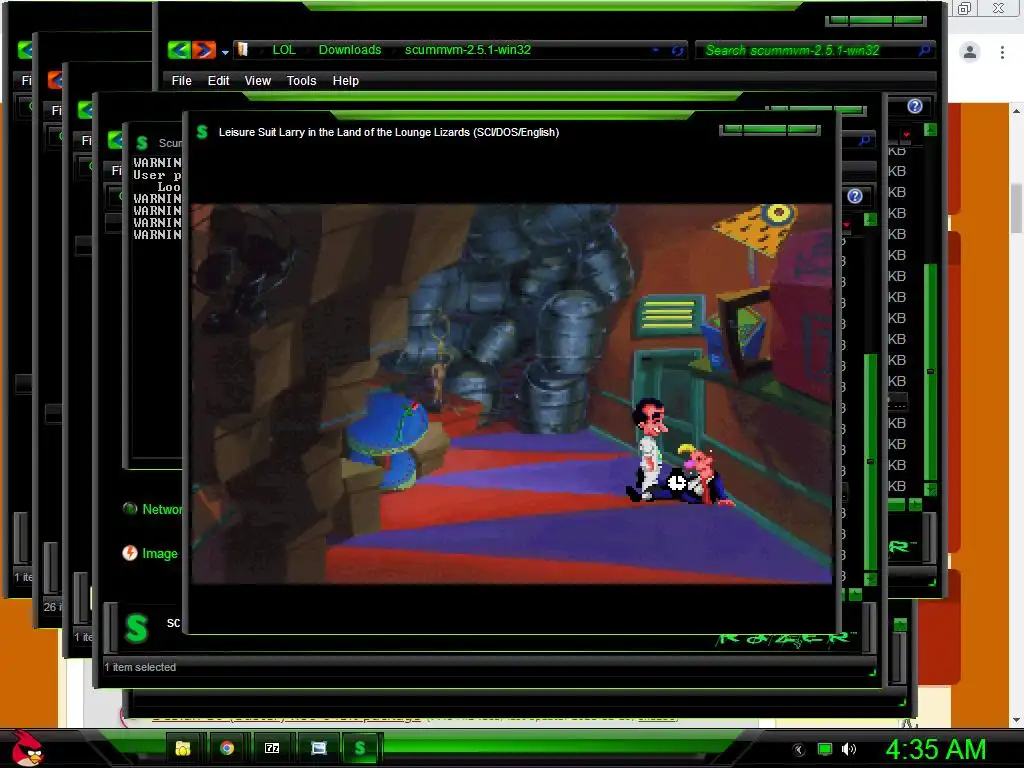
Task: Click the Chrome page scrollbar thumb
Action: (1017, 208)
